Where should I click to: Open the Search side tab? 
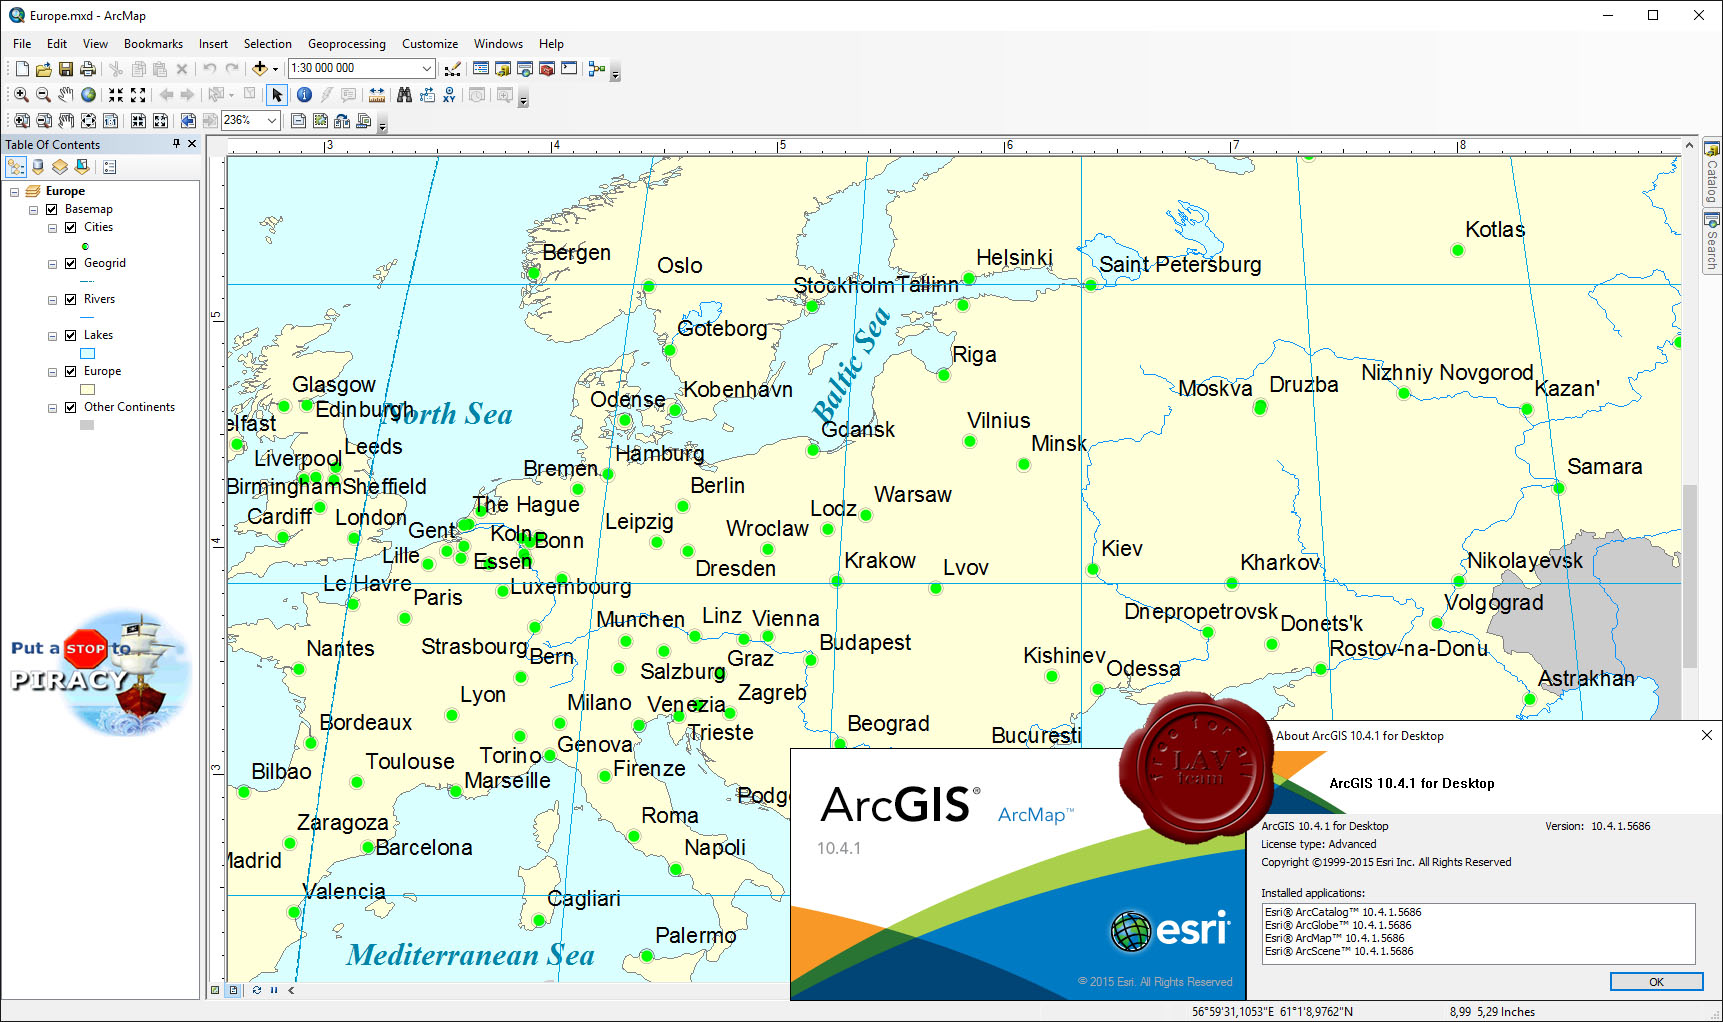point(1712,240)
